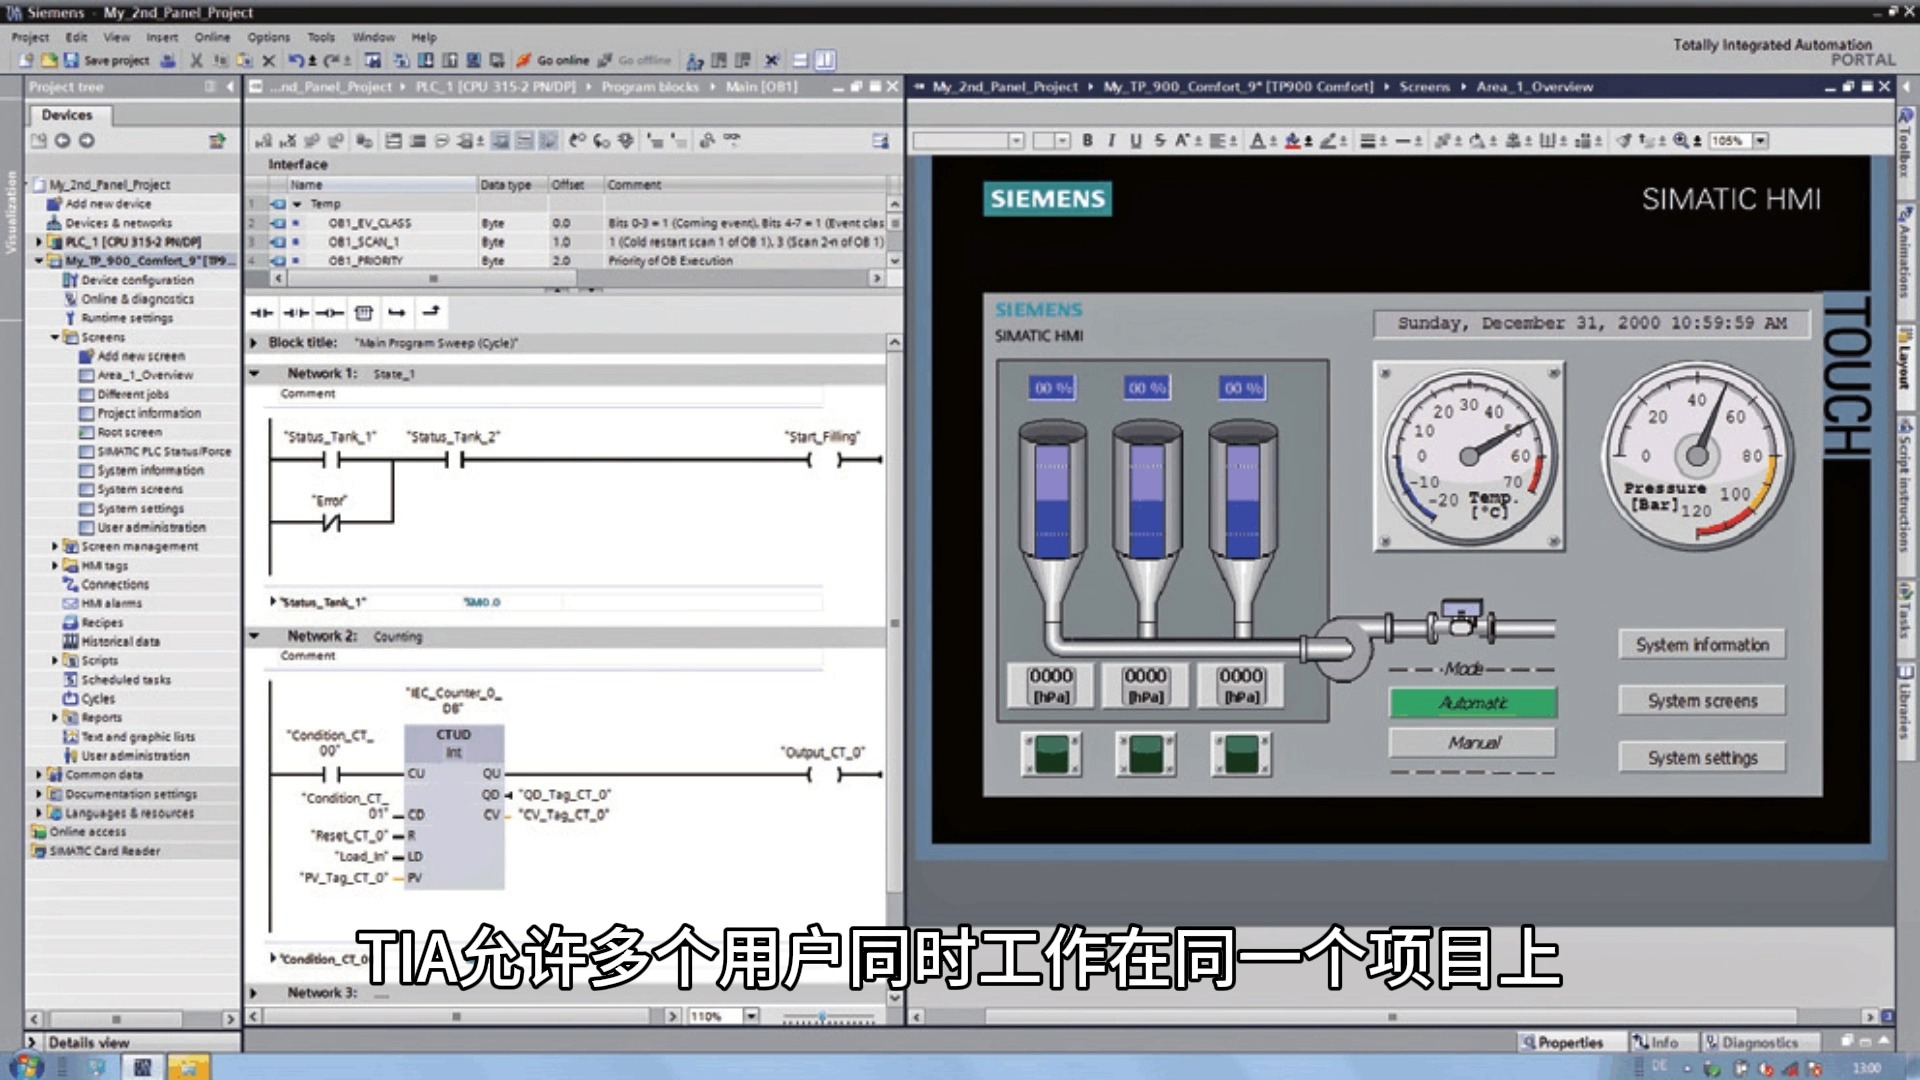The width and height of the screenshot is (1920, 1080).
Task: Toggle Strikethrough in the HMI formatting toolbar
Action: coord(1160,141)
